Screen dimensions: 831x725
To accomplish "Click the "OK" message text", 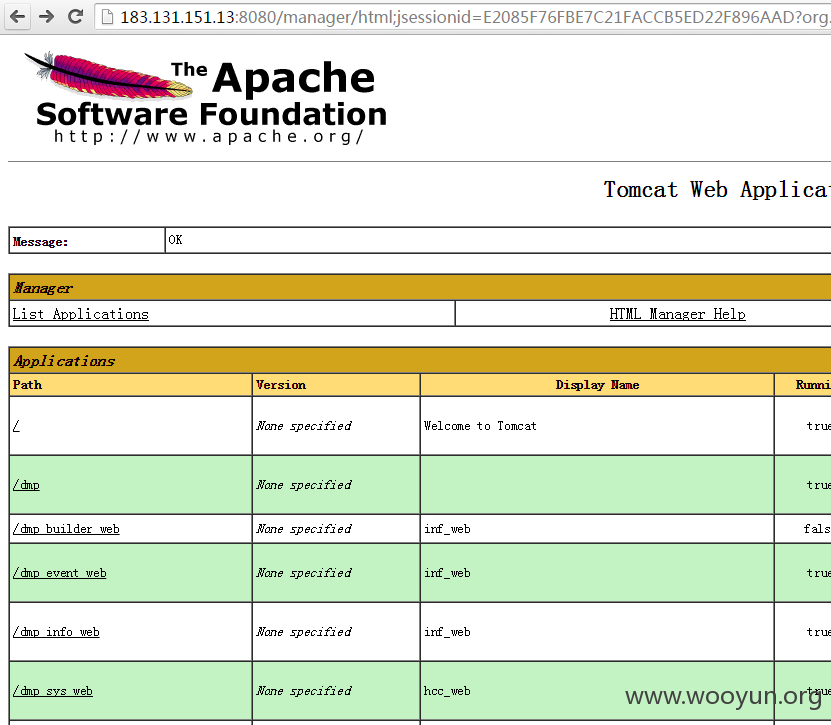I will 175,240.
